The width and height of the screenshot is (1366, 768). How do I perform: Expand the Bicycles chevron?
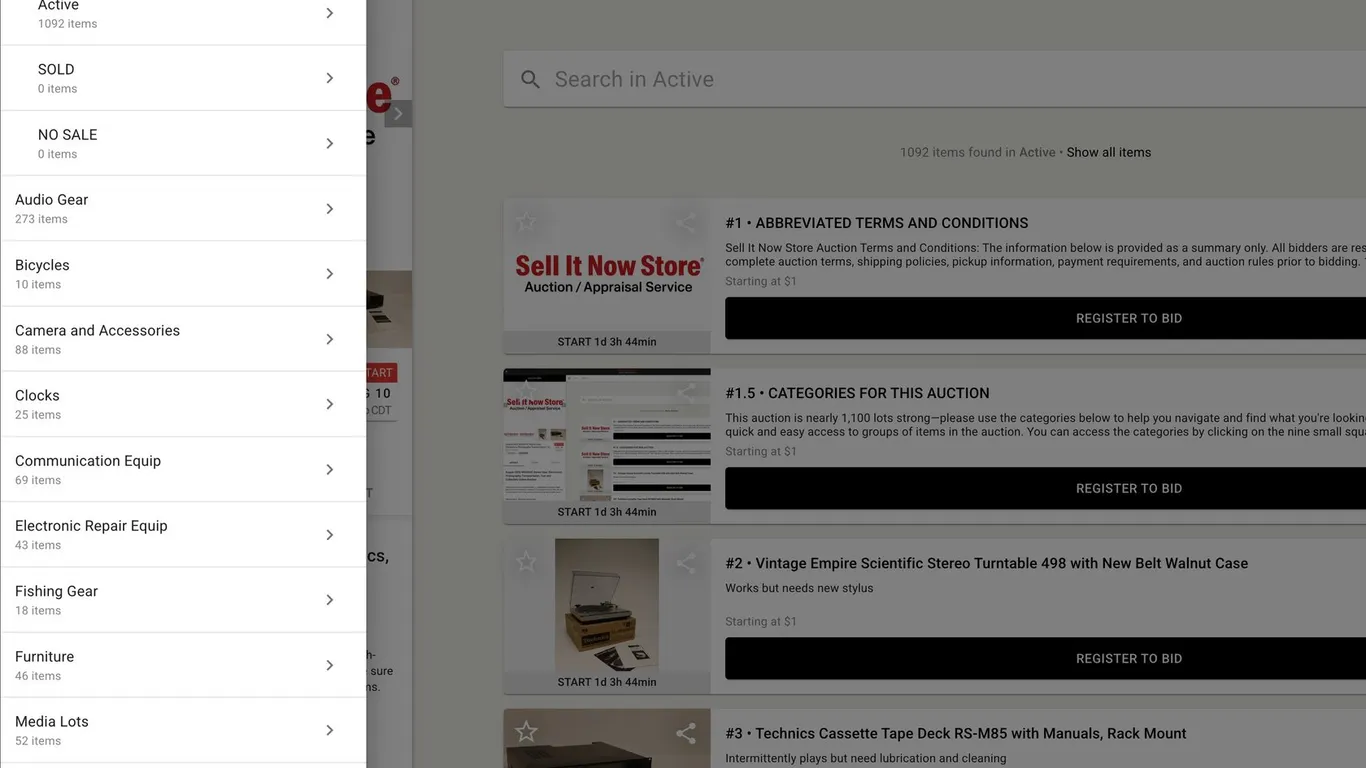tap(330, 274)
